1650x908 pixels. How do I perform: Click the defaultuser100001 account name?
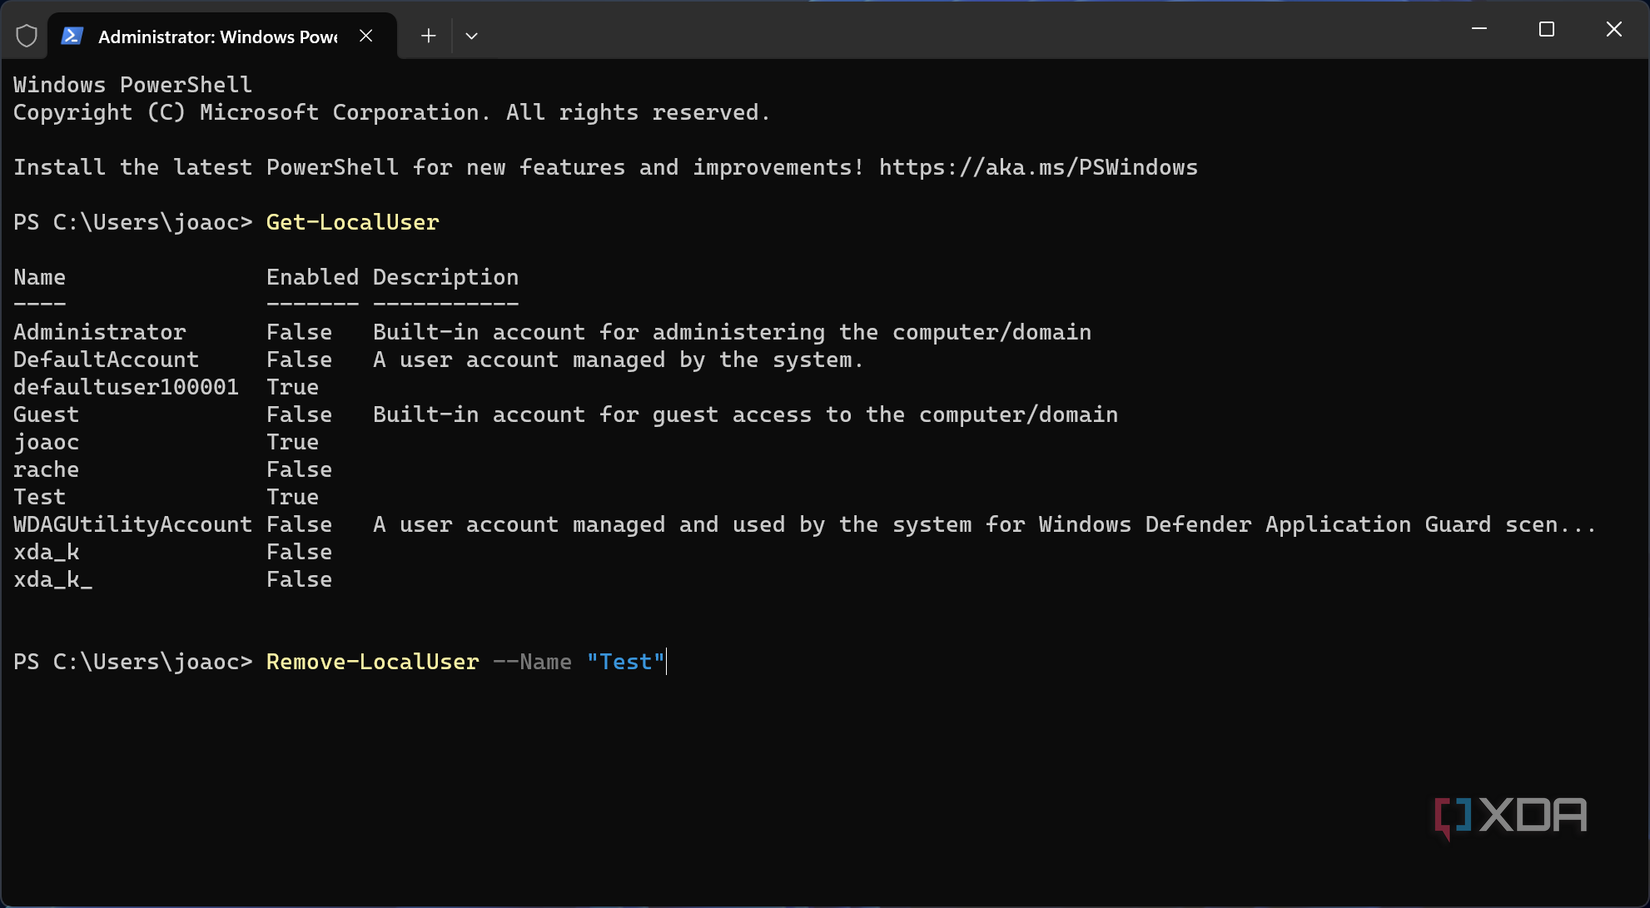click(x=126, y=388)
